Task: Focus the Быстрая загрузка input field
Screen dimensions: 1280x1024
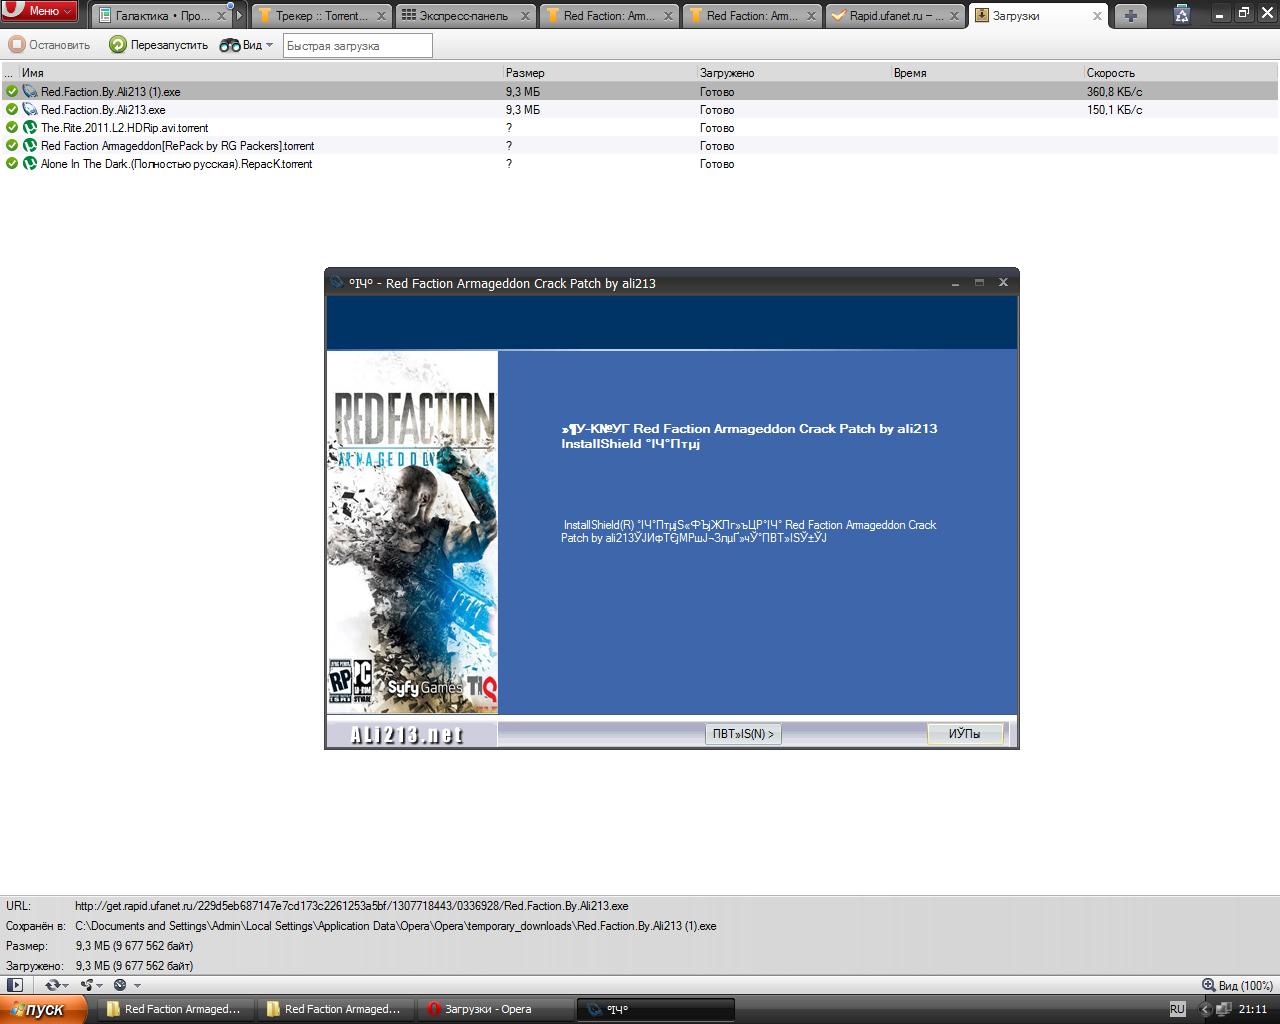Action: 357,45
